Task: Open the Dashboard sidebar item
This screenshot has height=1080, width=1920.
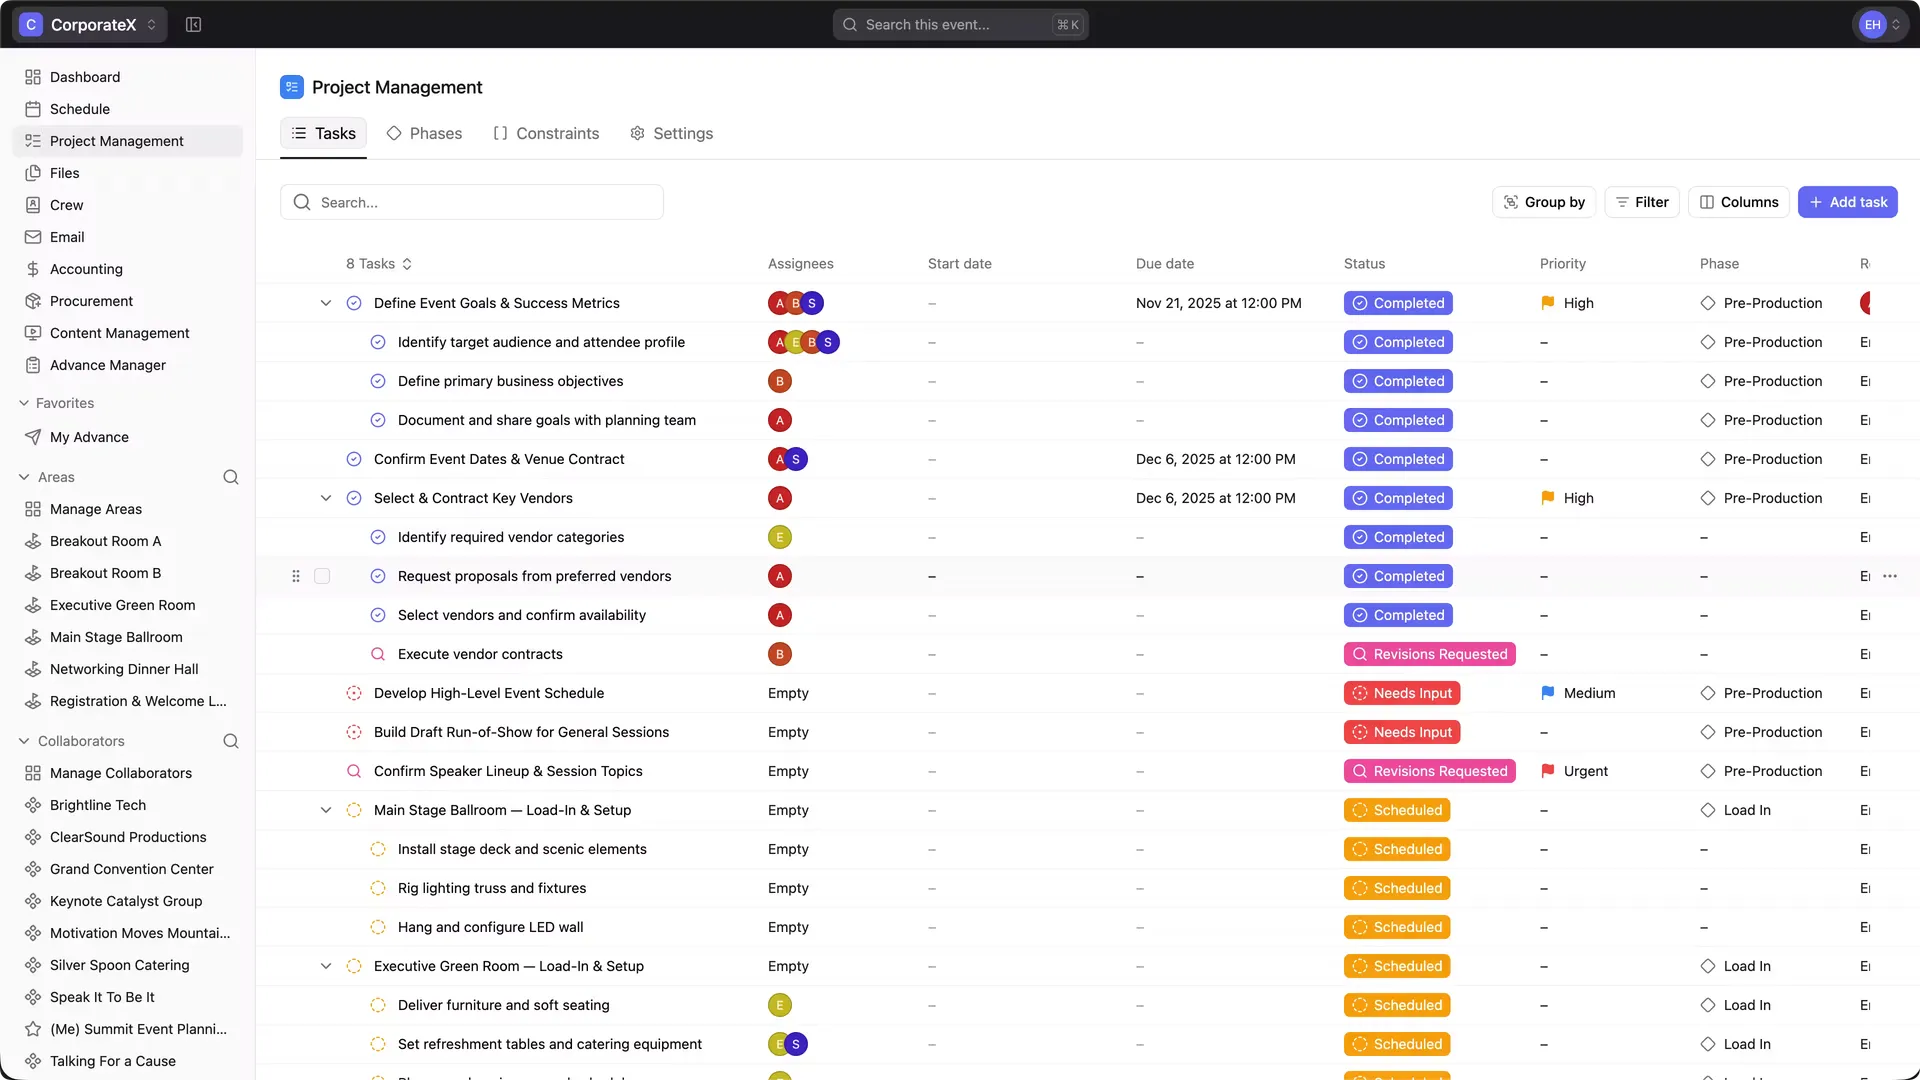Action: tap(128, 77)
